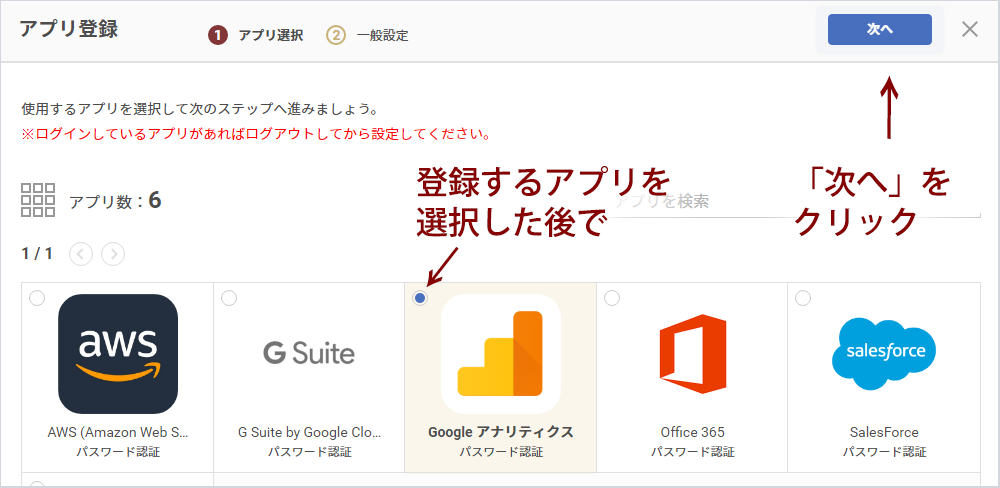Click the G Suite logo
The width and height of the screenshot is (1000, 488).
point(309,353)
